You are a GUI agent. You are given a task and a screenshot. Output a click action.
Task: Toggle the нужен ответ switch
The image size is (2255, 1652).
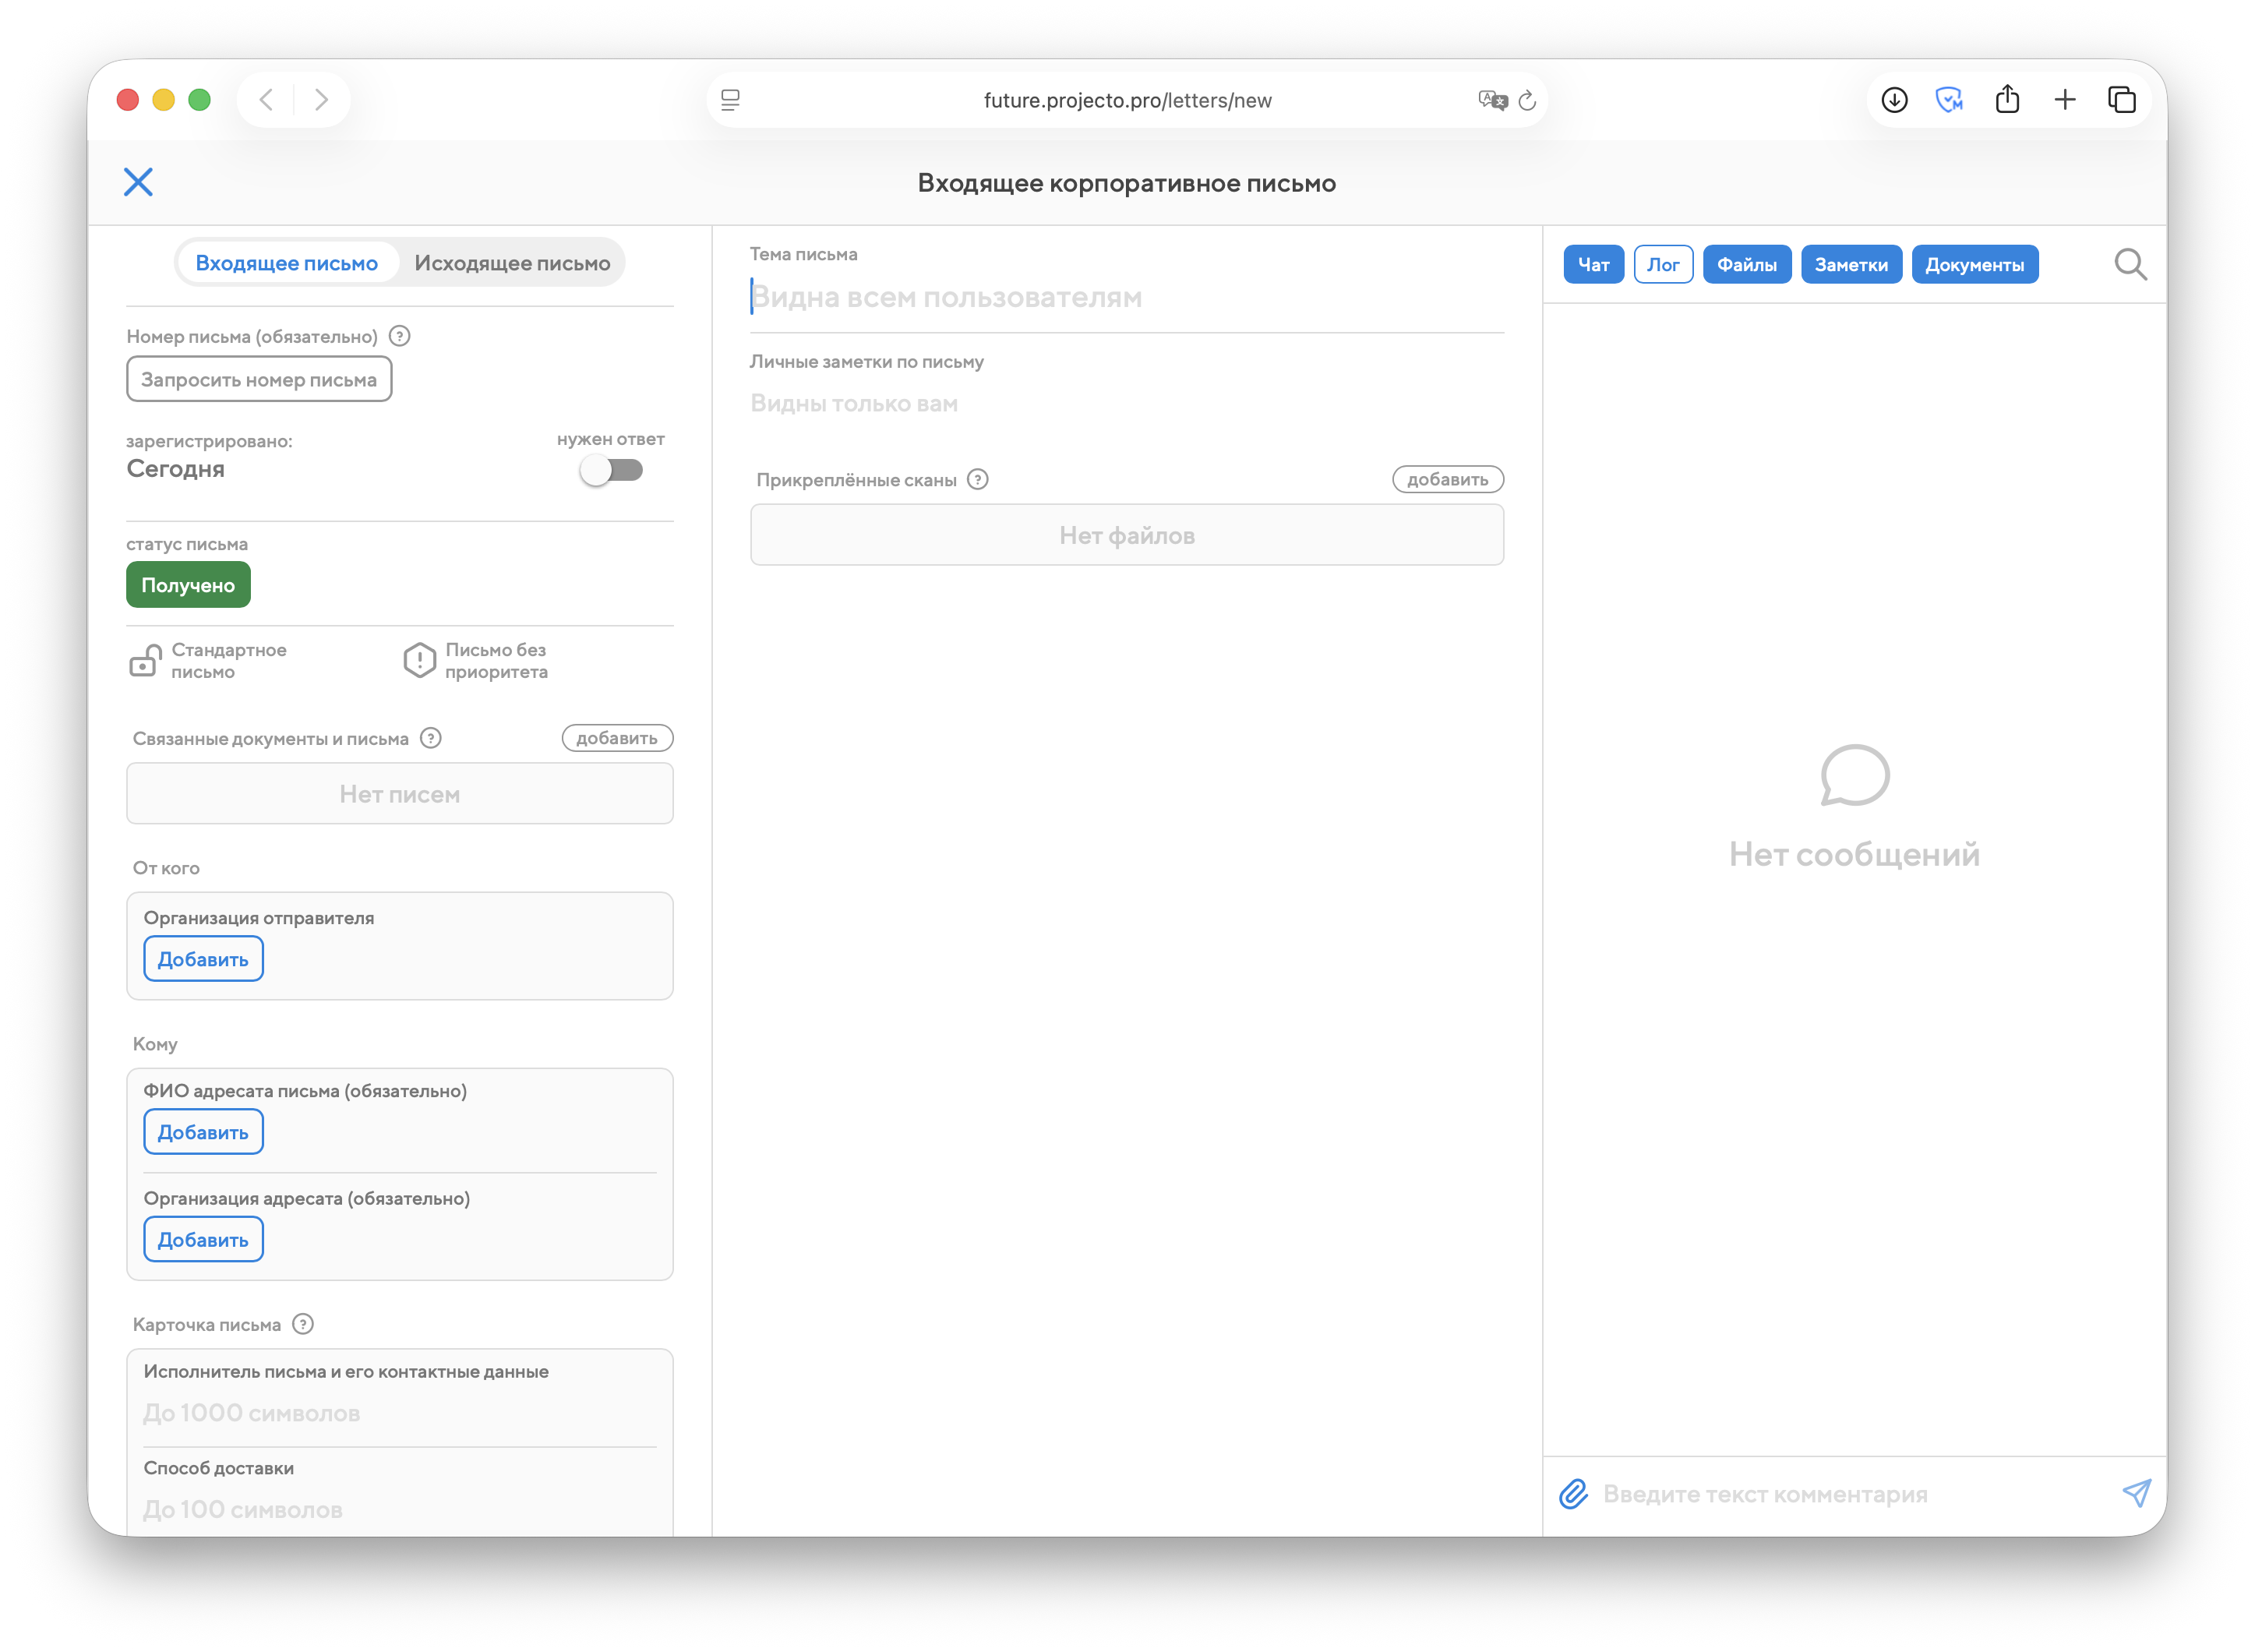tap(611, 470)
